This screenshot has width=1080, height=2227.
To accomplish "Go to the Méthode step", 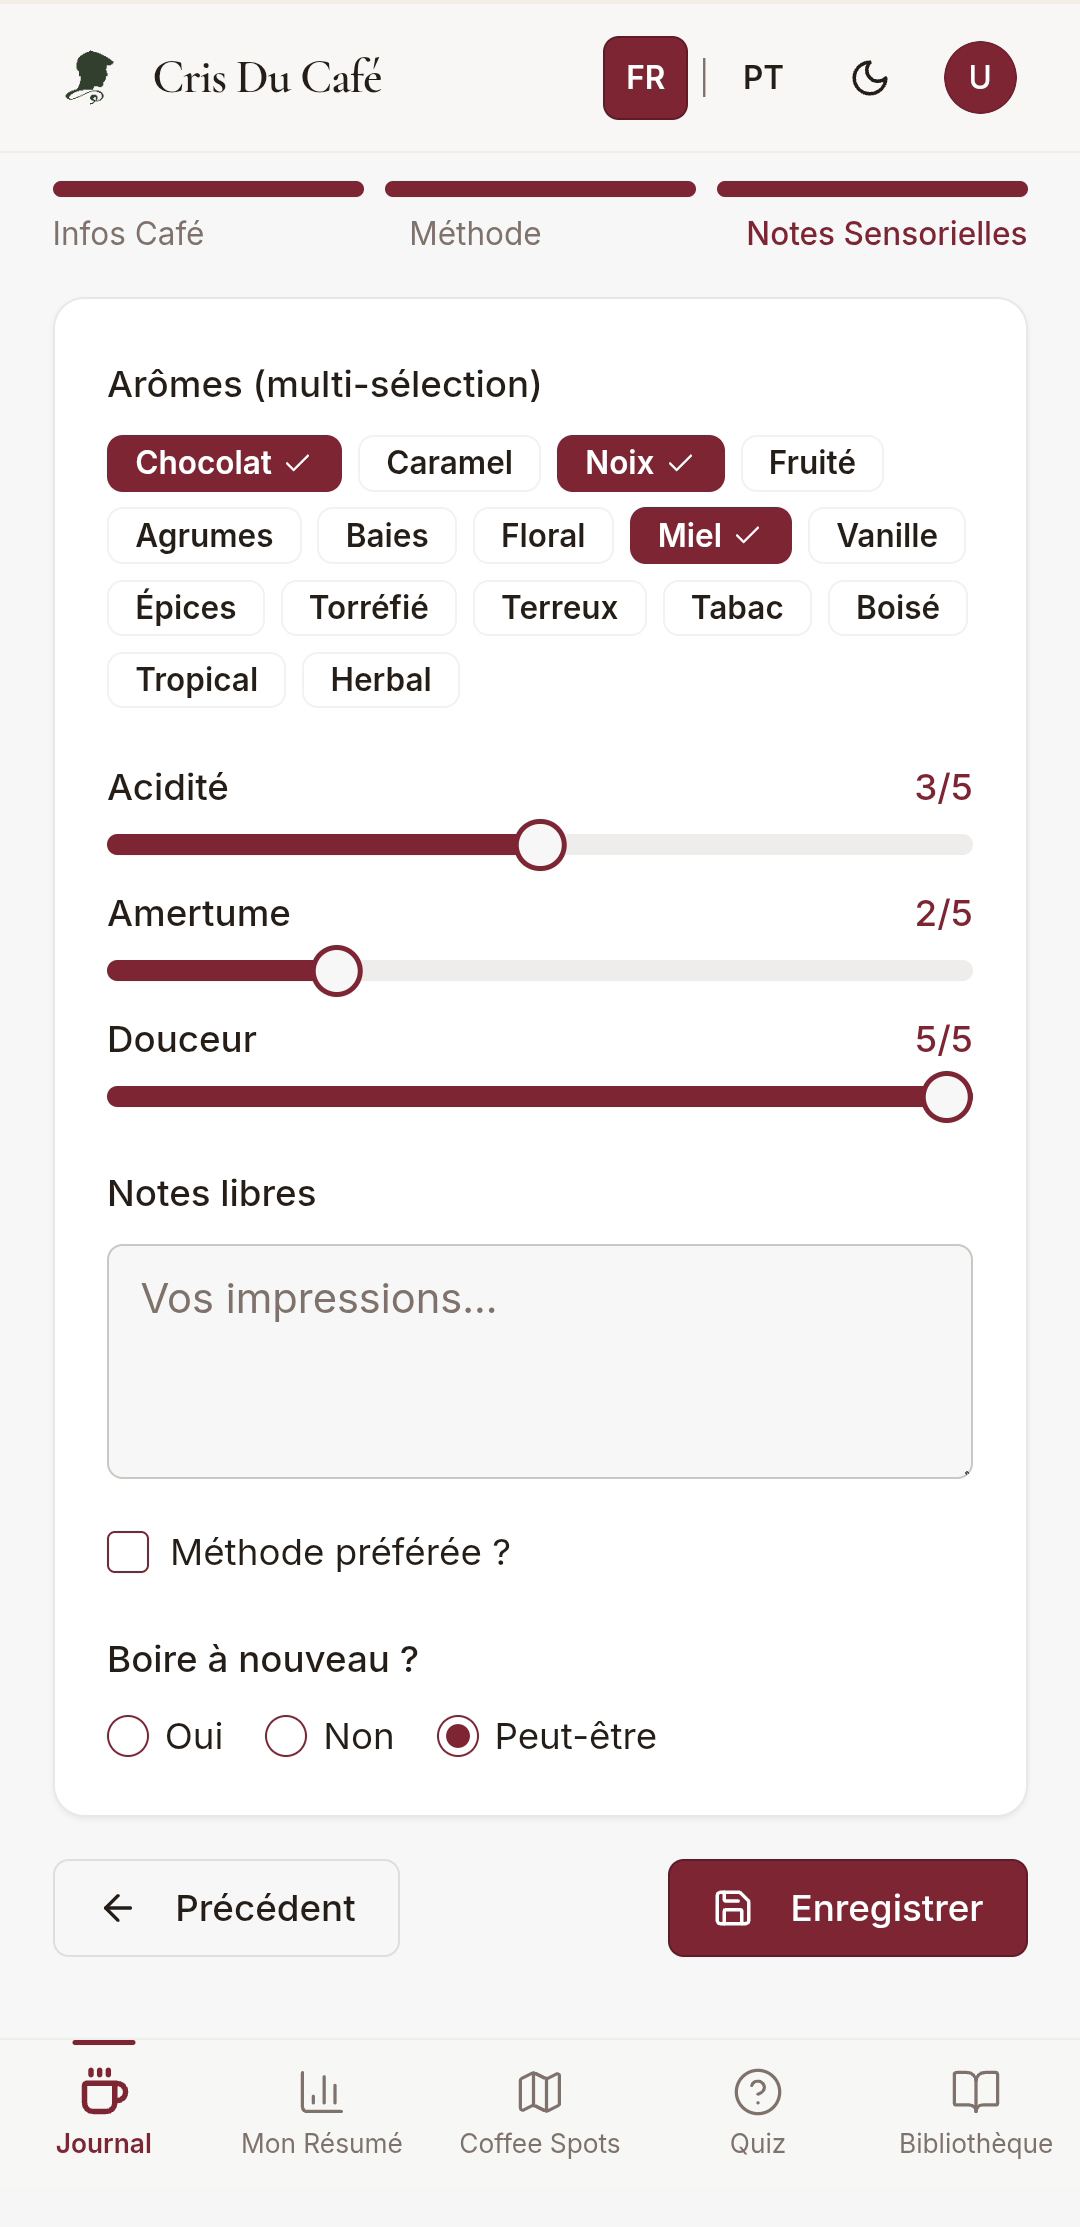I will pos(475,233).
